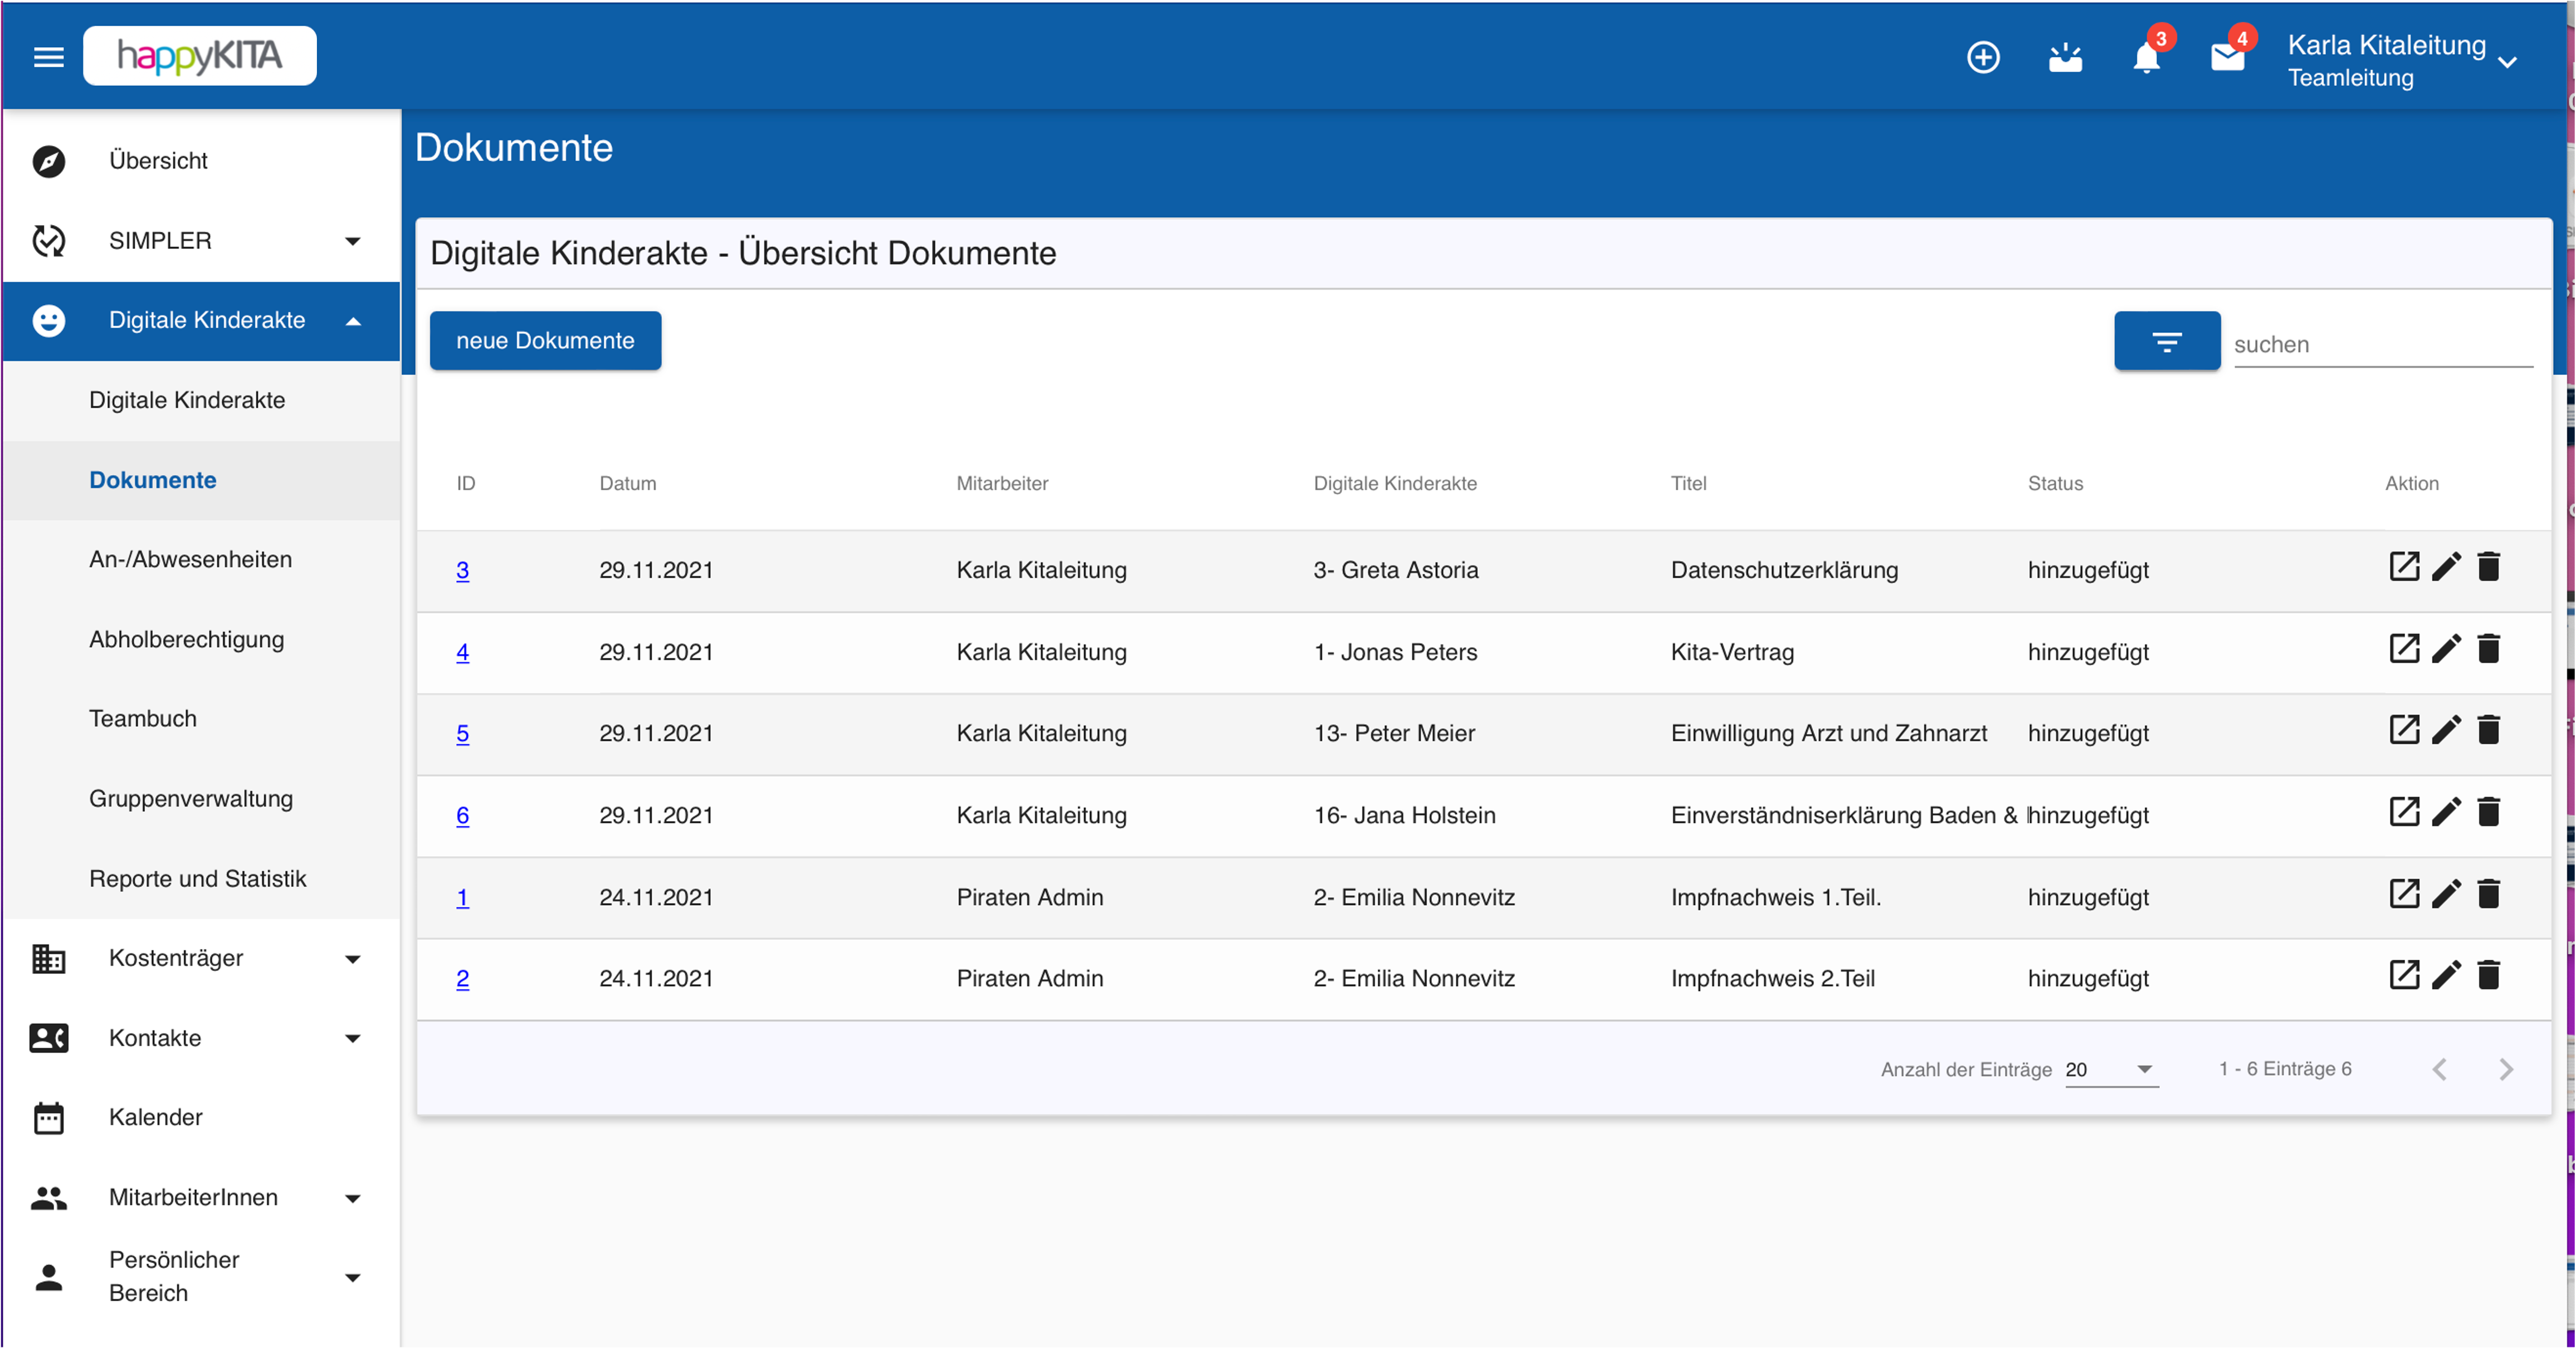Open the birthday cake icon
The height and width of the screenshot is (1348, 2576).
pyautogui.click(x=2065, y=57)
